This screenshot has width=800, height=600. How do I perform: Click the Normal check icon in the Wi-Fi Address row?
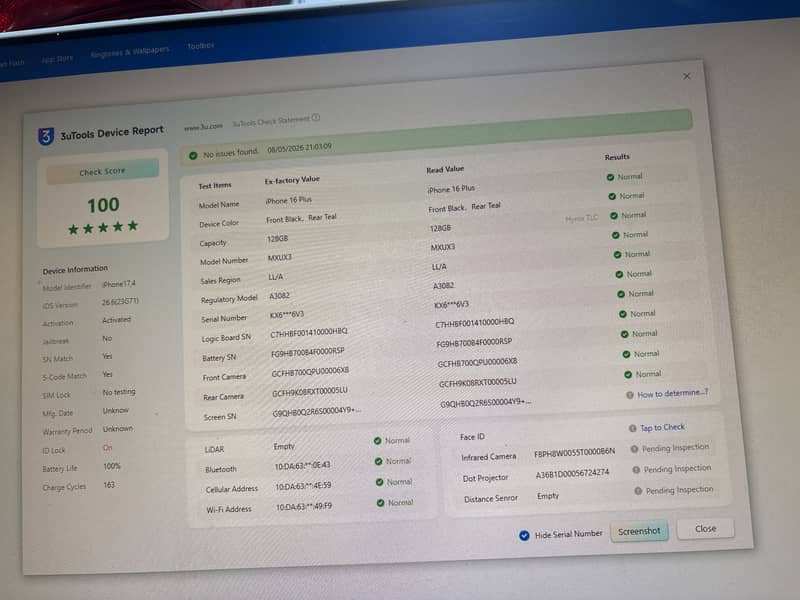[381, 503]
